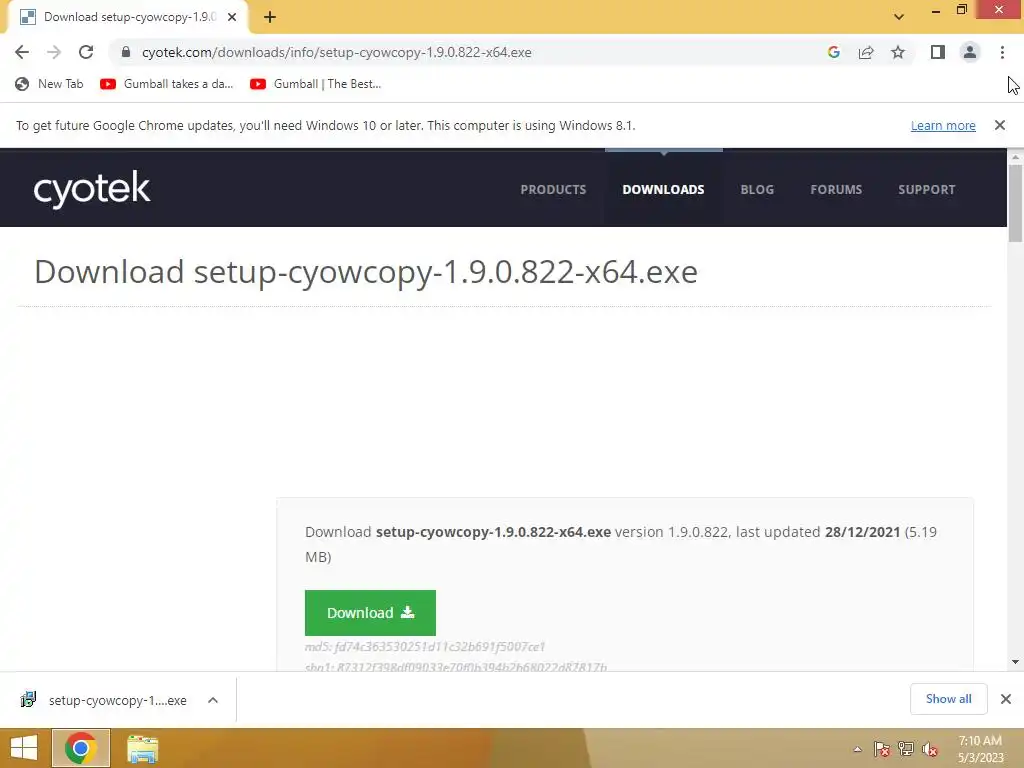Screen dimensions: 1024x768
Task: Expand the tab search chevron
Action: (899, 17)
